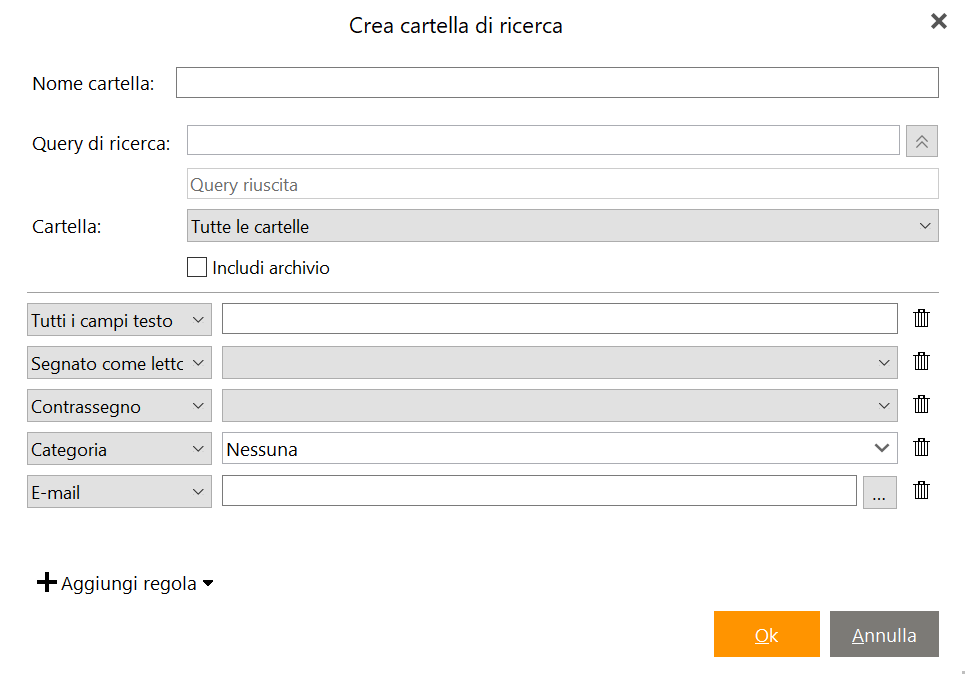Open the Tutte le cartelle folder dropdown
966x675 pixels.
[562, 226]
